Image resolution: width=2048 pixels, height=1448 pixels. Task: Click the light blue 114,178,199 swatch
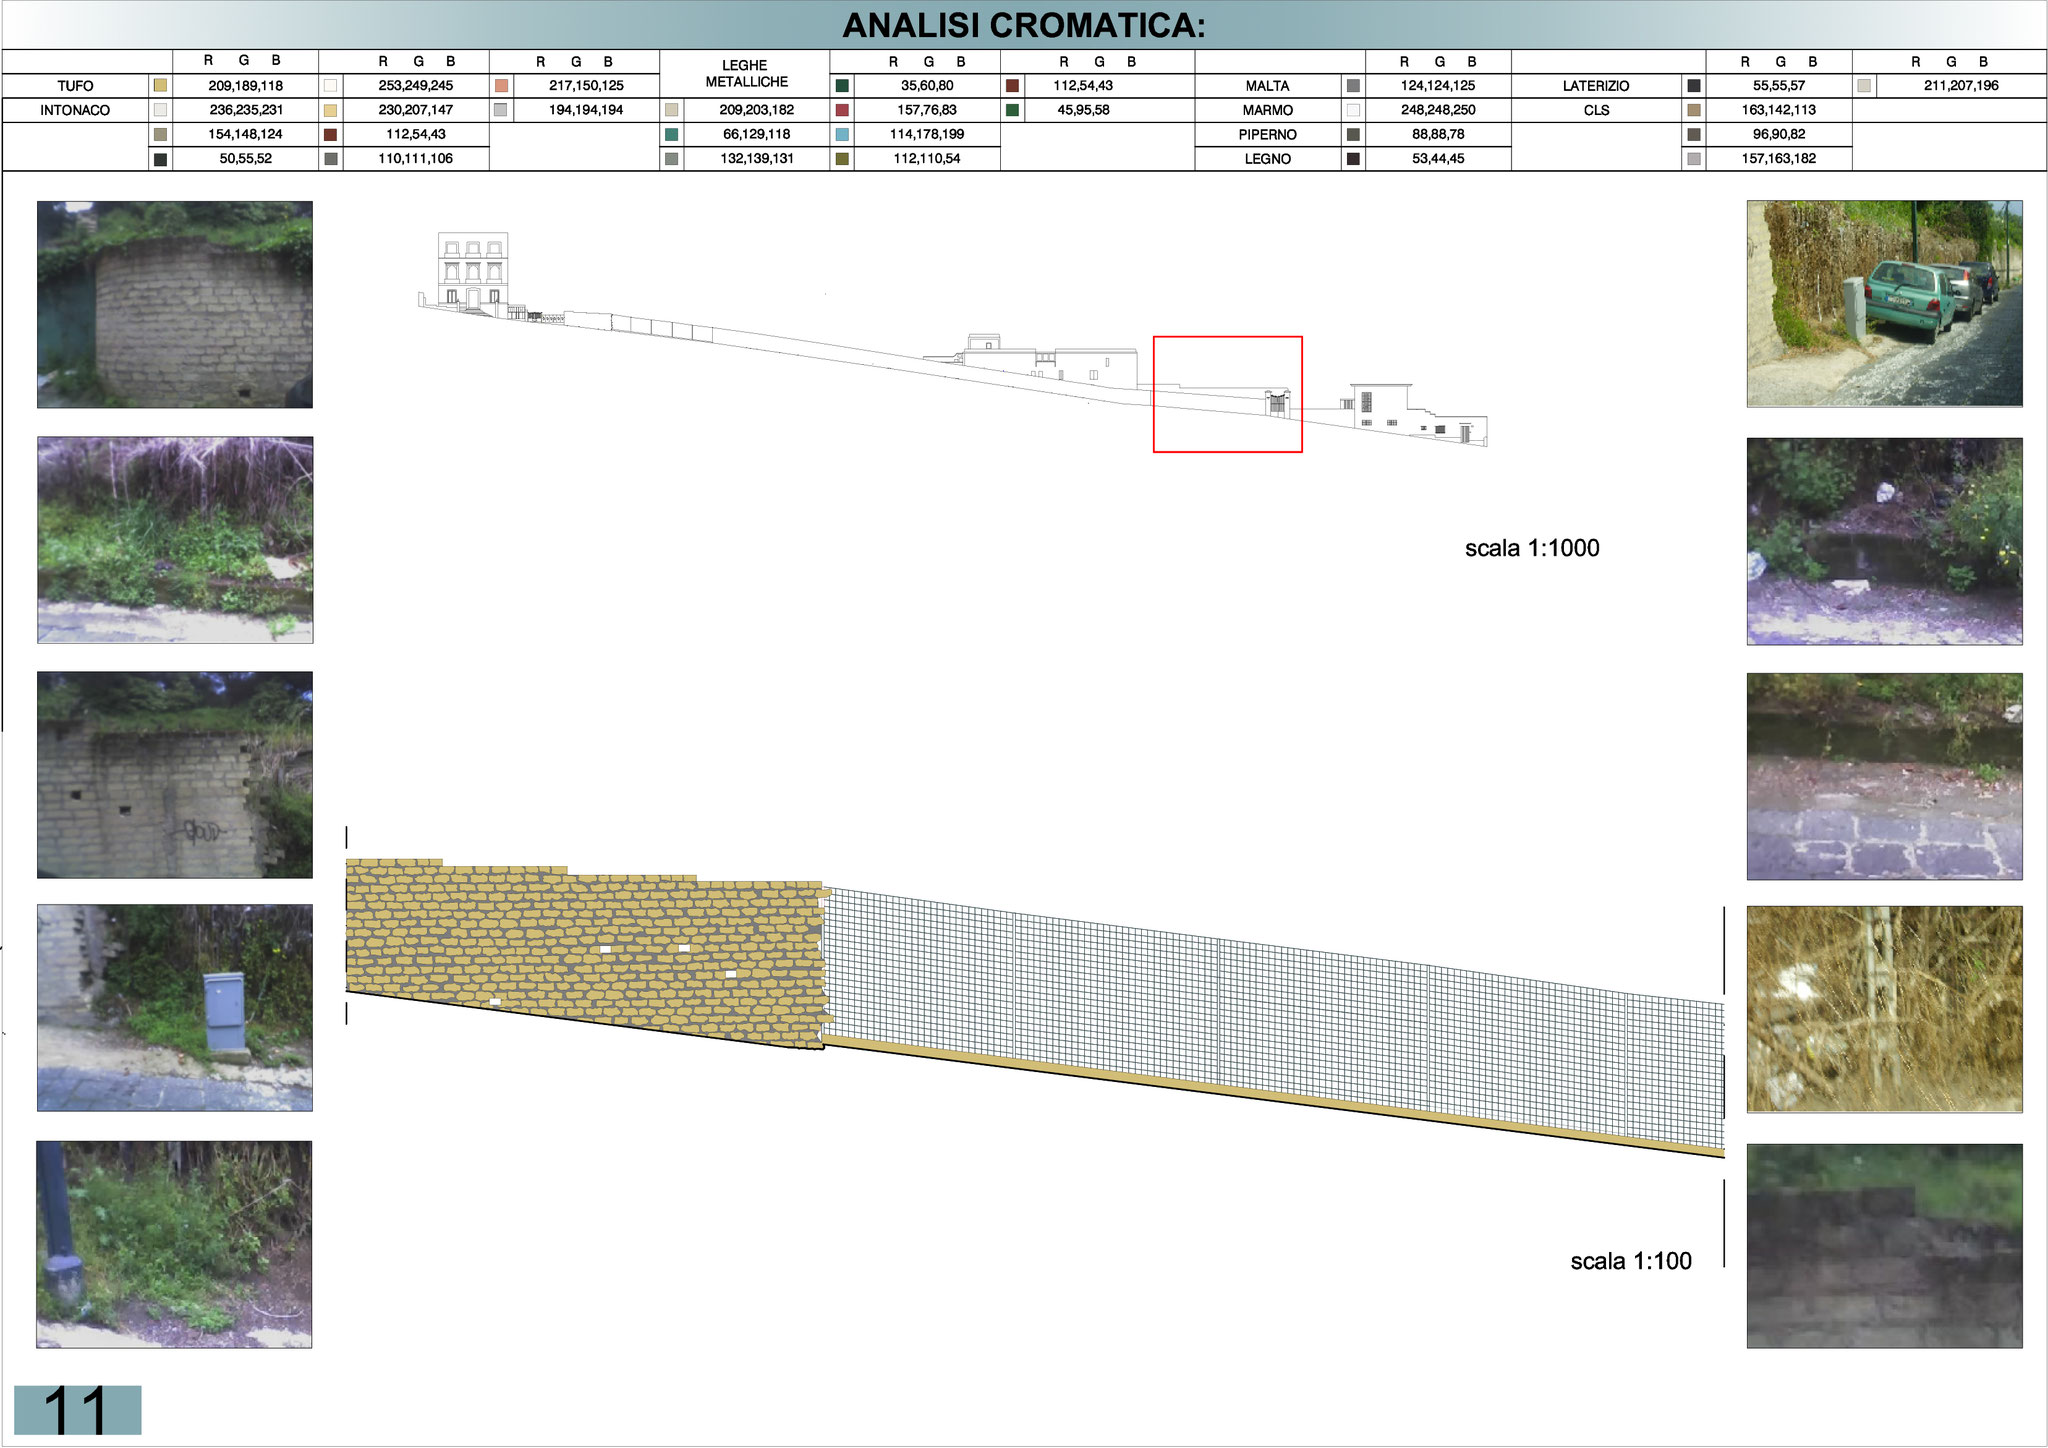click(x=842, y=134)
